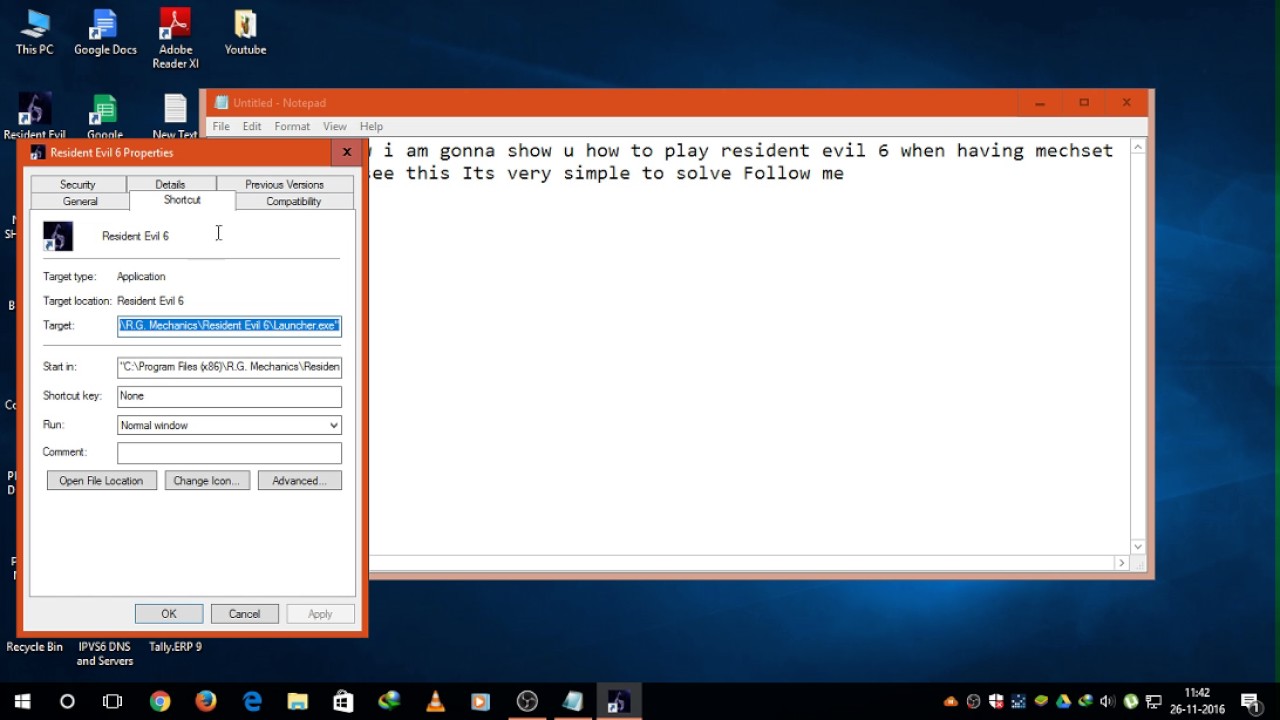Open the Windows Store taskbar icon
Screen dimensions: 1280x720
click(x=343, y=701)
